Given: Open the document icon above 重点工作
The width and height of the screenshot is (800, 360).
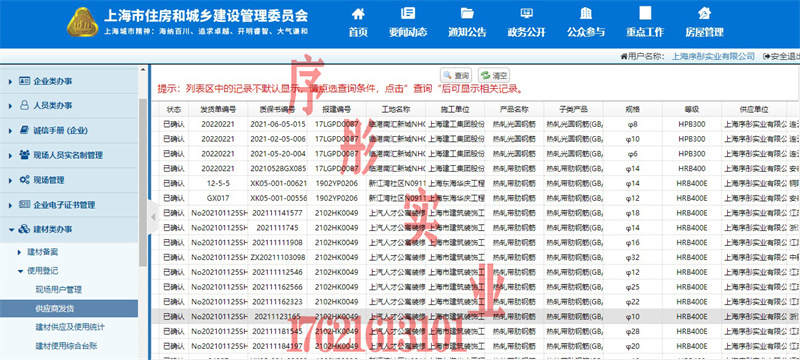Looking at the screenshot, I should click(x=645, y=13).
